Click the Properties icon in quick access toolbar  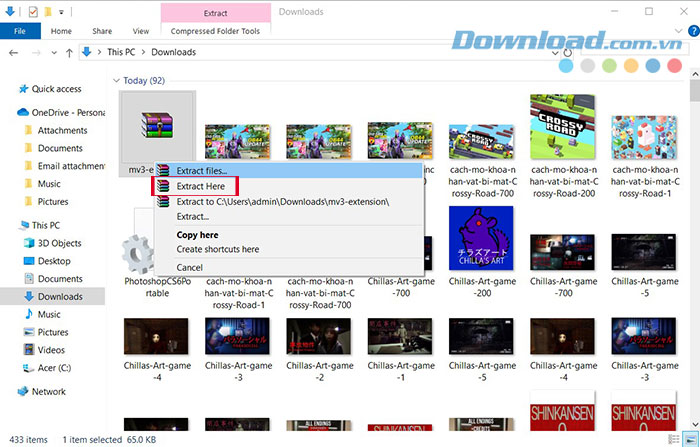coord(32,12)
